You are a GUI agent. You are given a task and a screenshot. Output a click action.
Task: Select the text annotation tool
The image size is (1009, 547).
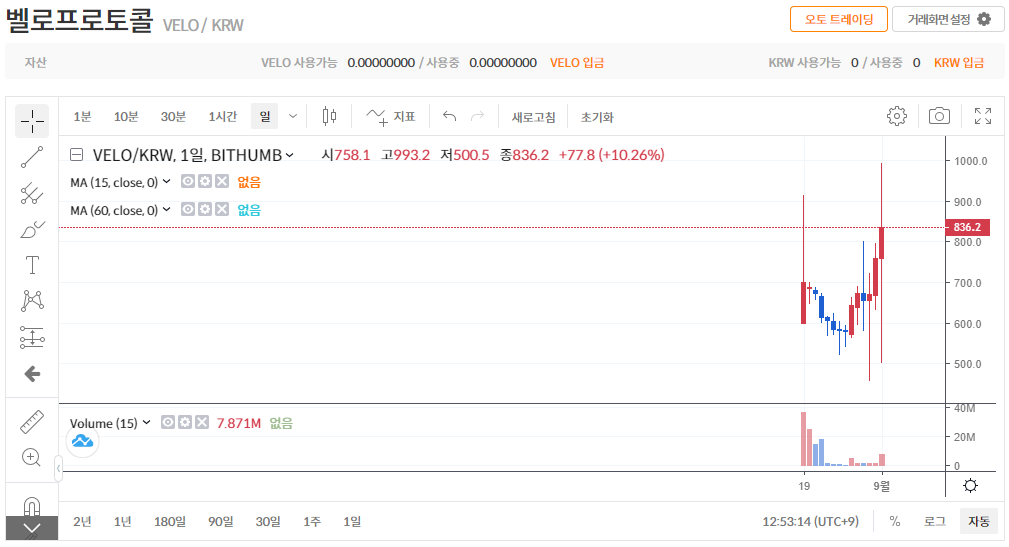tap(32, 265)
